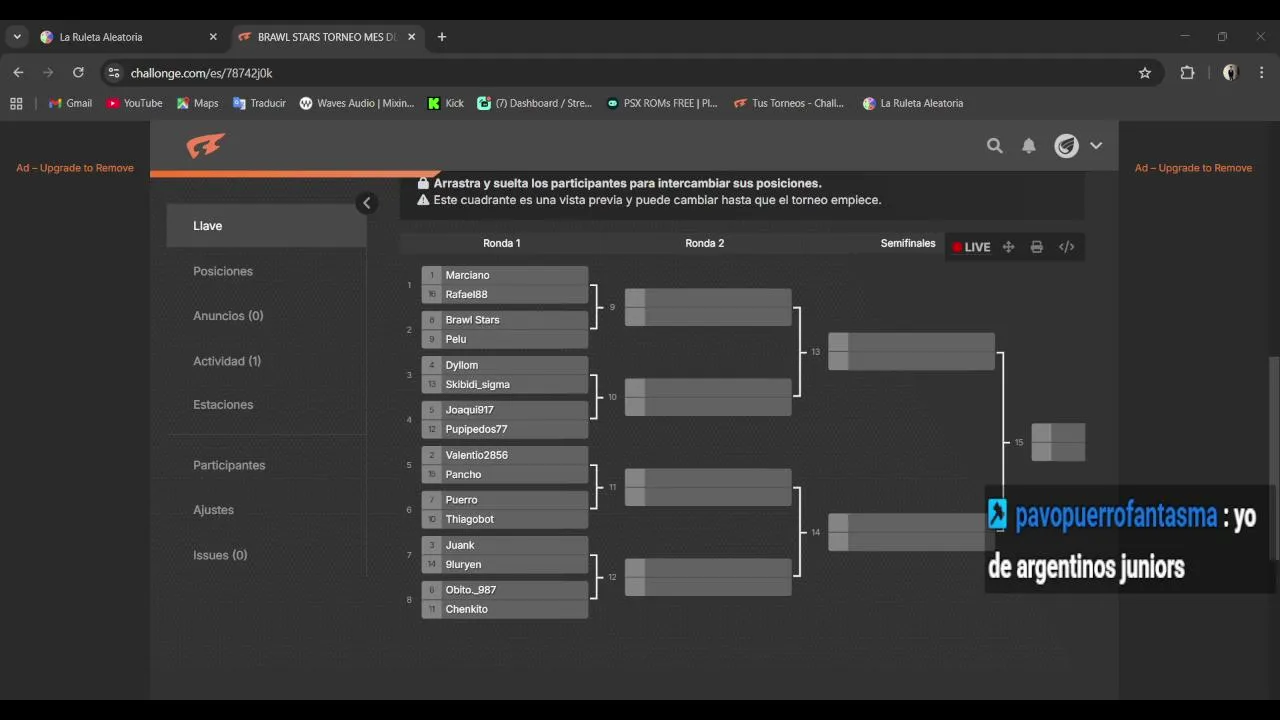Expand the user account dropdown arrow
This screenshot has width=1280, height=720.
click(1096, 146)
